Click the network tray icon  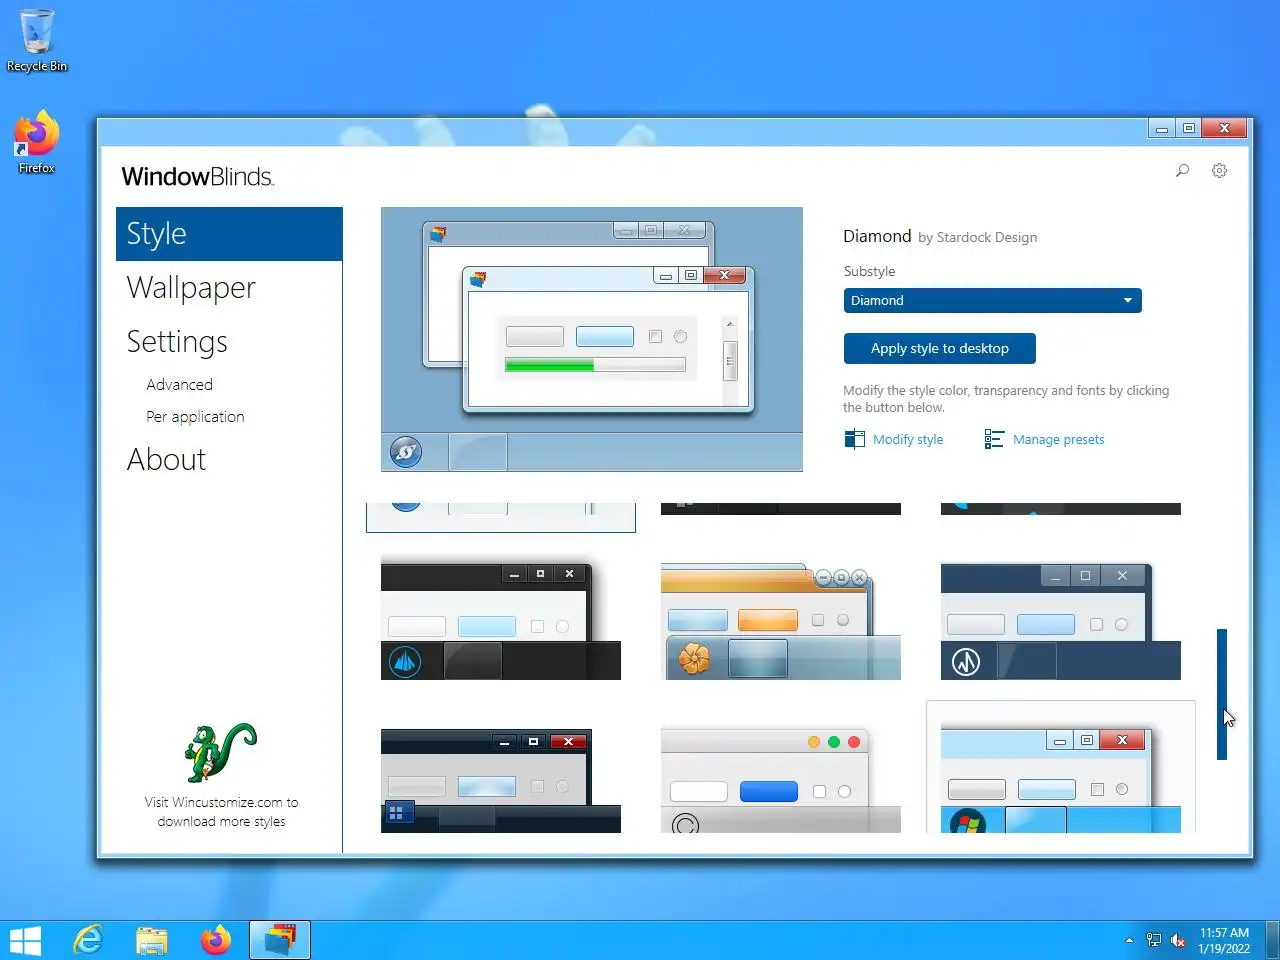tap(1154, 940)
